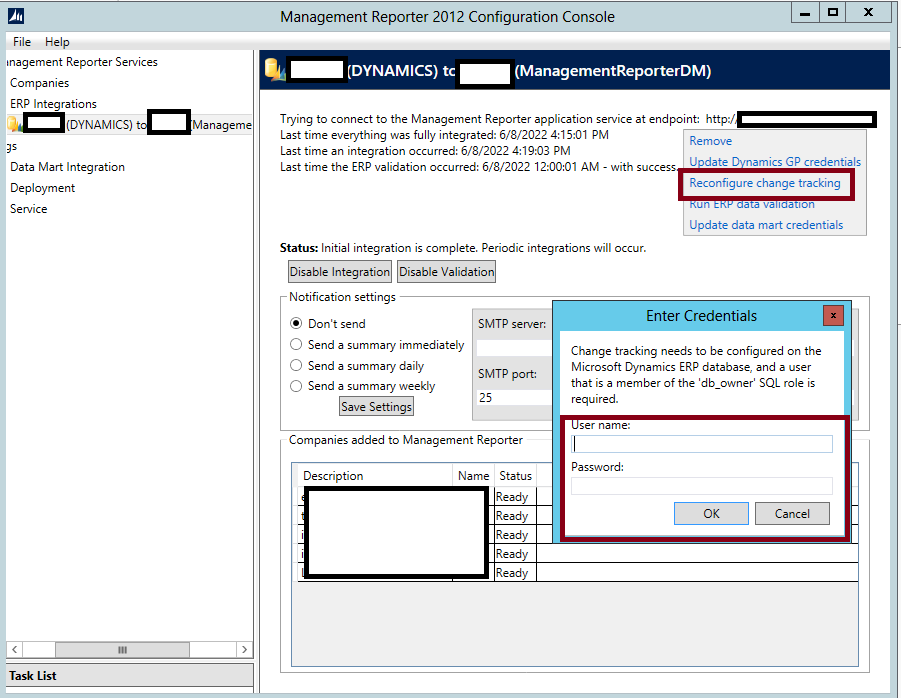Select Management Reporter Services root node
This screenshot has height=698, width=901.
point(82,62)
